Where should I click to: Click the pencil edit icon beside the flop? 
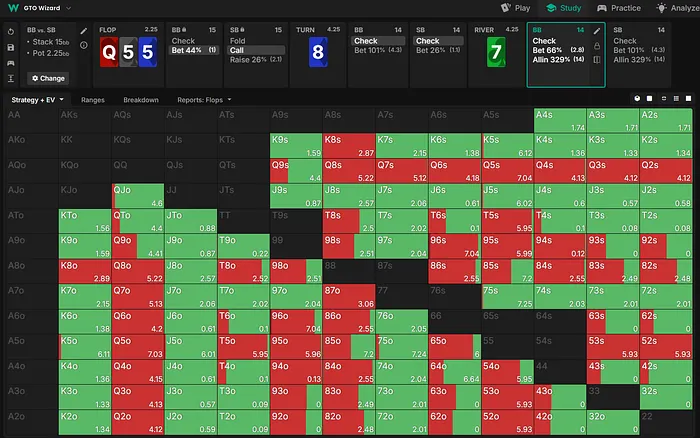coord(83,31)
